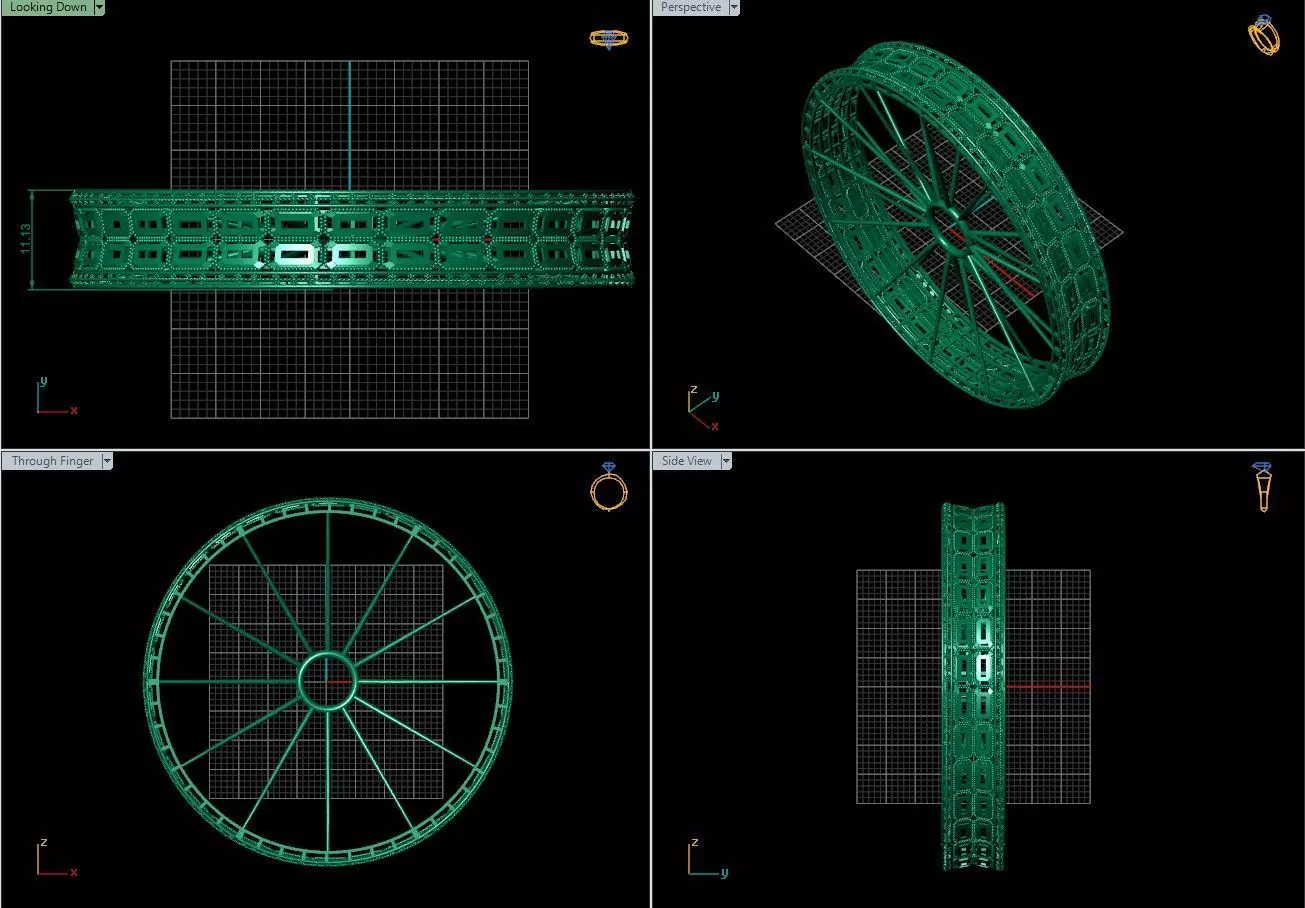Click the Perspective viewport label
This screenshot has height=908, width=1305.
[x=690, y=7]
